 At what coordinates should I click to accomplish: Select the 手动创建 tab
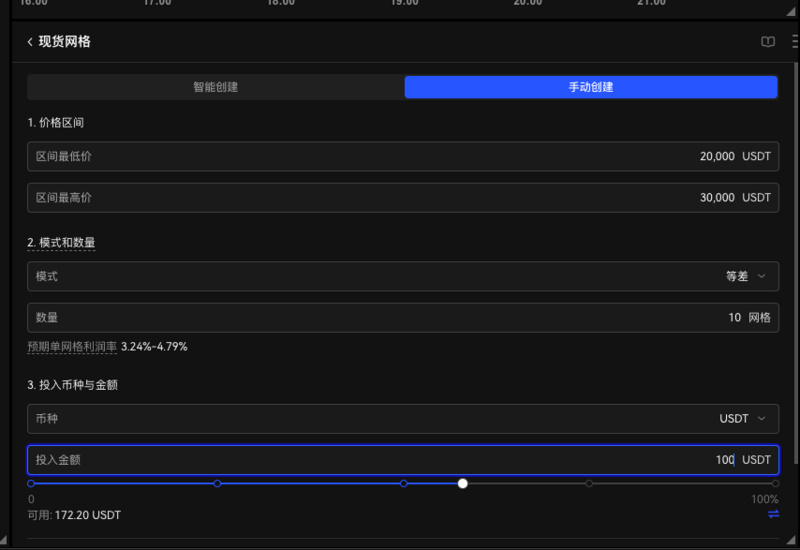coord(590,87)
